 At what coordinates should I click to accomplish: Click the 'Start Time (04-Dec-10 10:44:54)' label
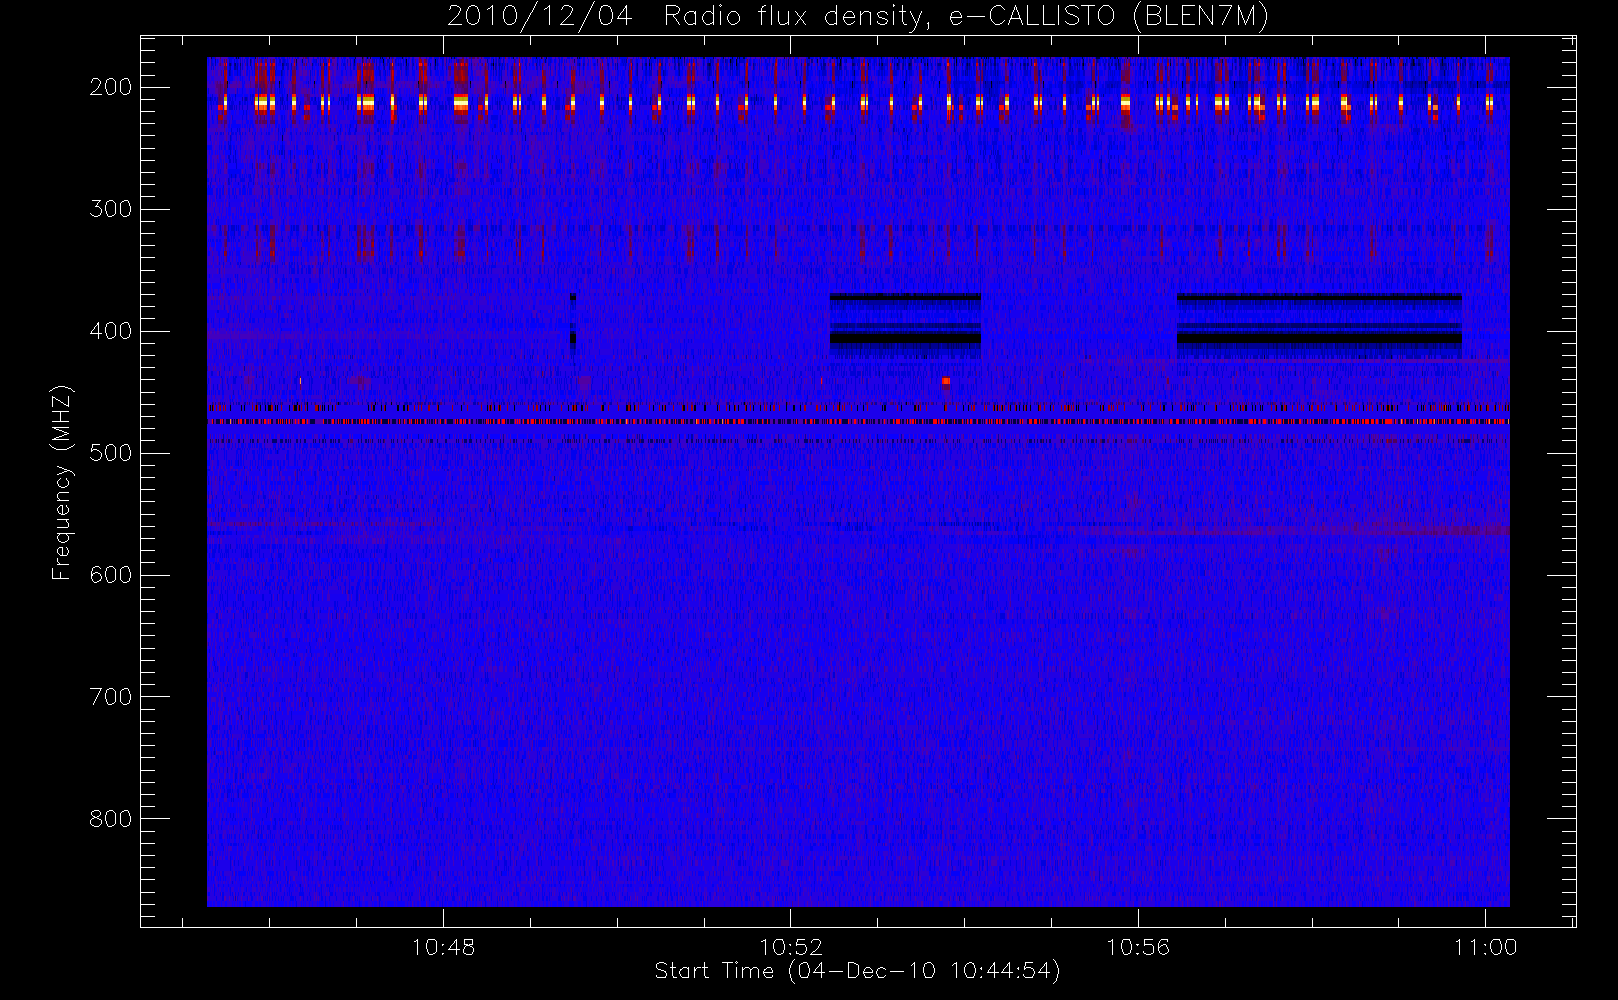click(857, 971)
